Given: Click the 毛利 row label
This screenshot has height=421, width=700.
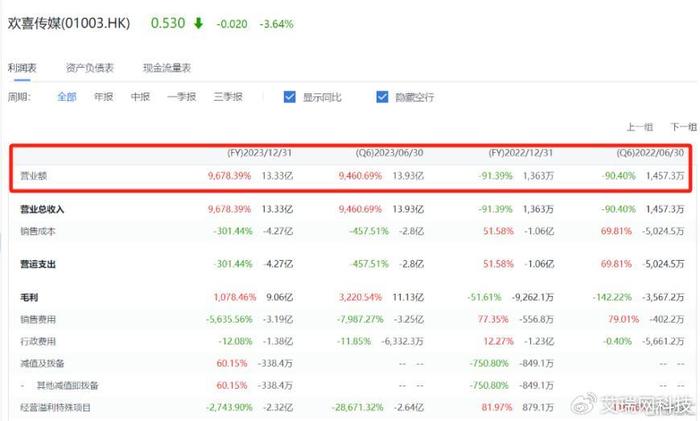Looking at the screenshot, I should pos(29,297).
